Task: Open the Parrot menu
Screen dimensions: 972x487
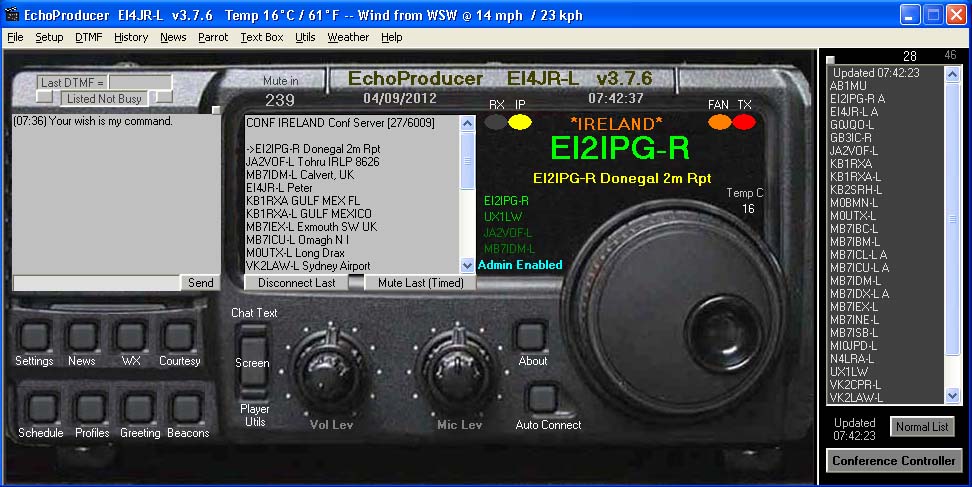Action: tap(213, 37)
